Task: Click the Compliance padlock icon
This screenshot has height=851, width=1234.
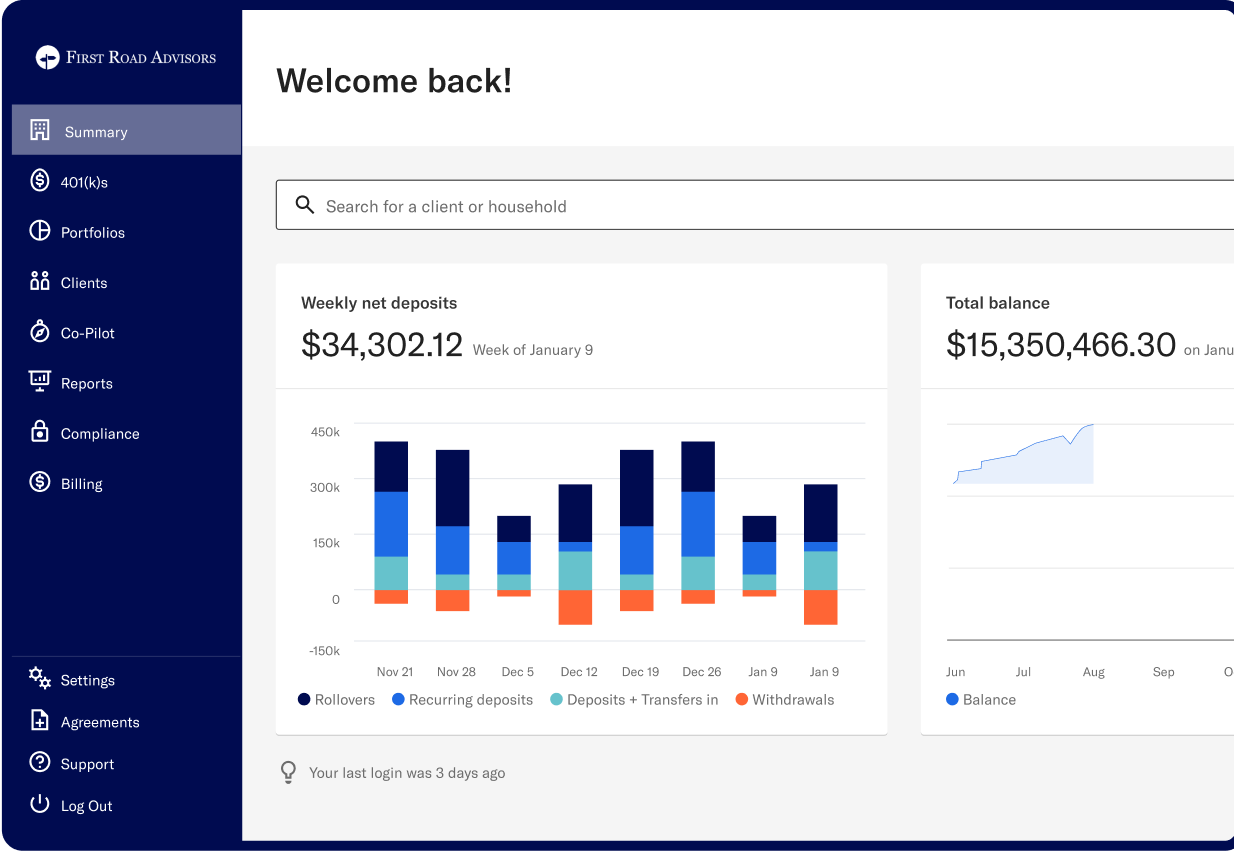Action: click(x=40, y=432)
